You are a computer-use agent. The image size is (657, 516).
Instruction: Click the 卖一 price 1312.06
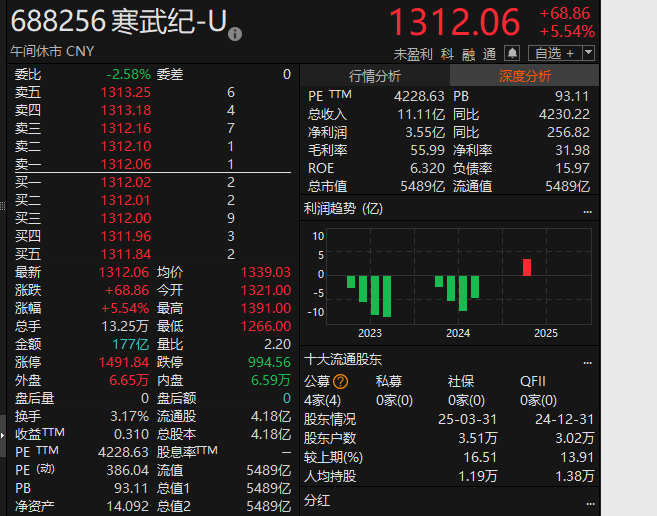(126, 164)
